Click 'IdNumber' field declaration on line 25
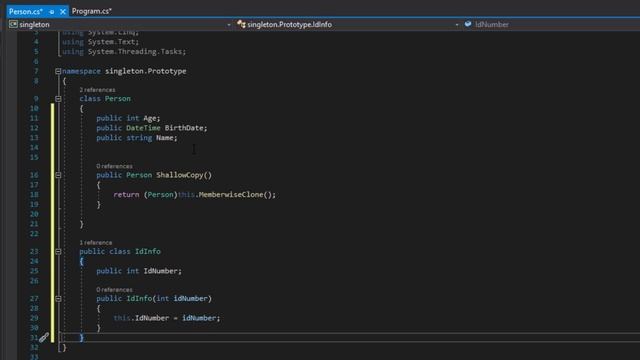 160,271
